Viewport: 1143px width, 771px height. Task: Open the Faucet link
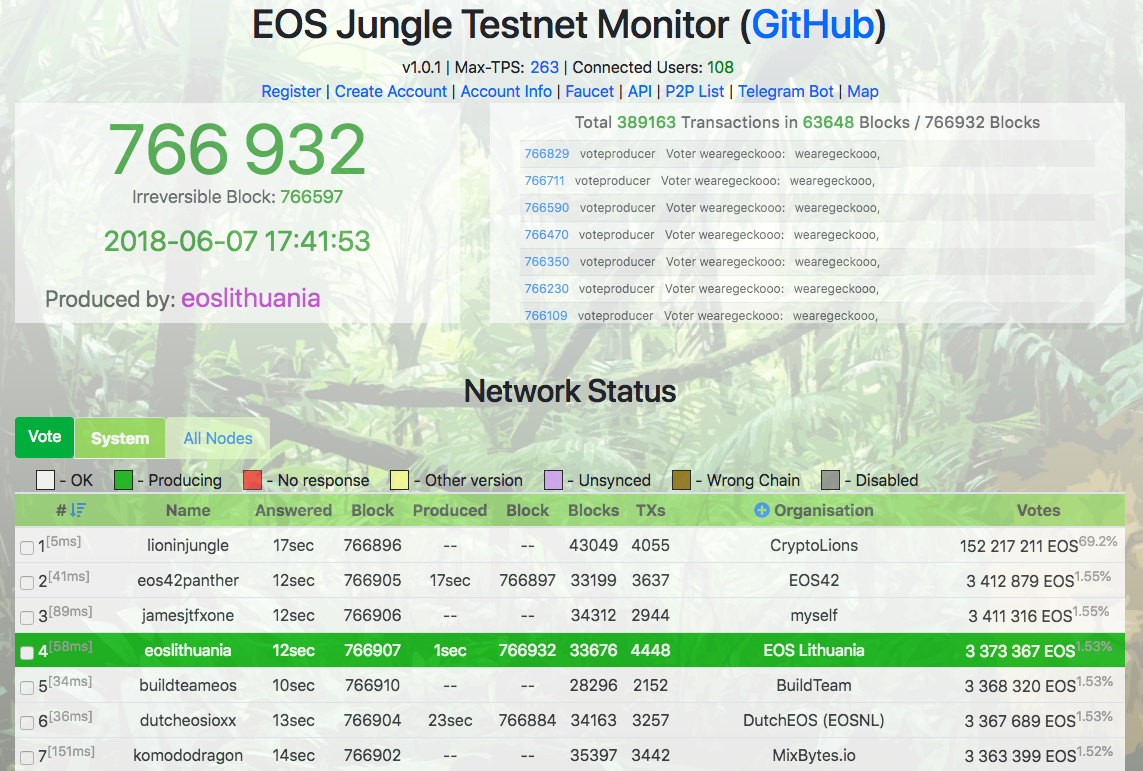coord(590,91)
